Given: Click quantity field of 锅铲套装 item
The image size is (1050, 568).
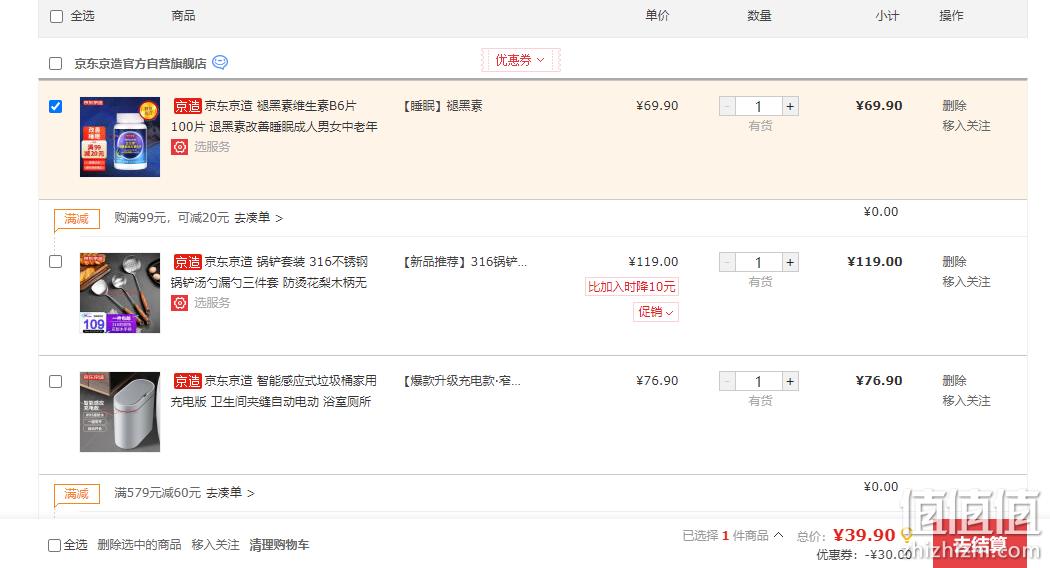Looking at the screenshot, I should tap(759, 262).
